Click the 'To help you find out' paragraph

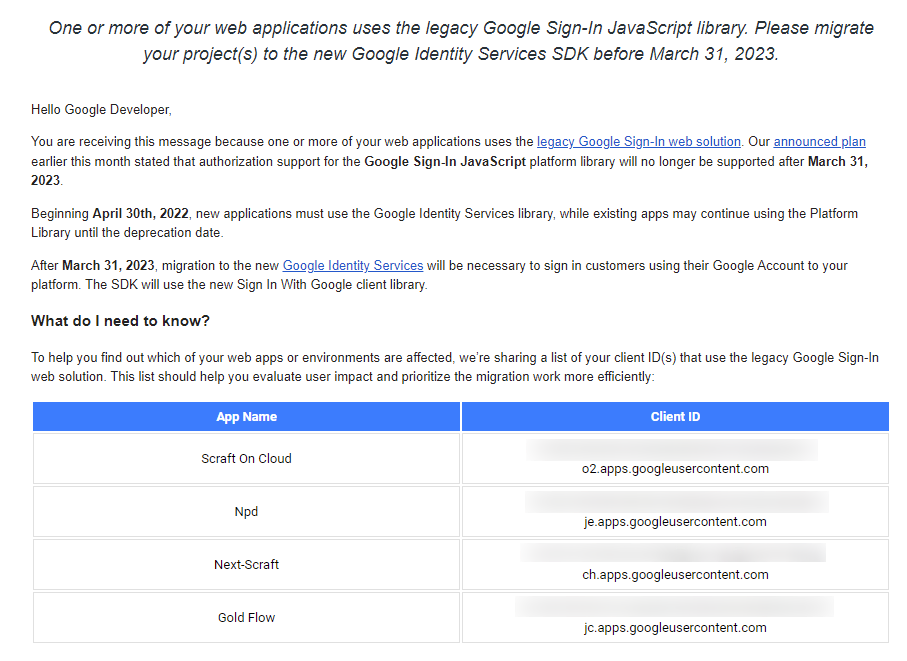(x=455, y=367)
